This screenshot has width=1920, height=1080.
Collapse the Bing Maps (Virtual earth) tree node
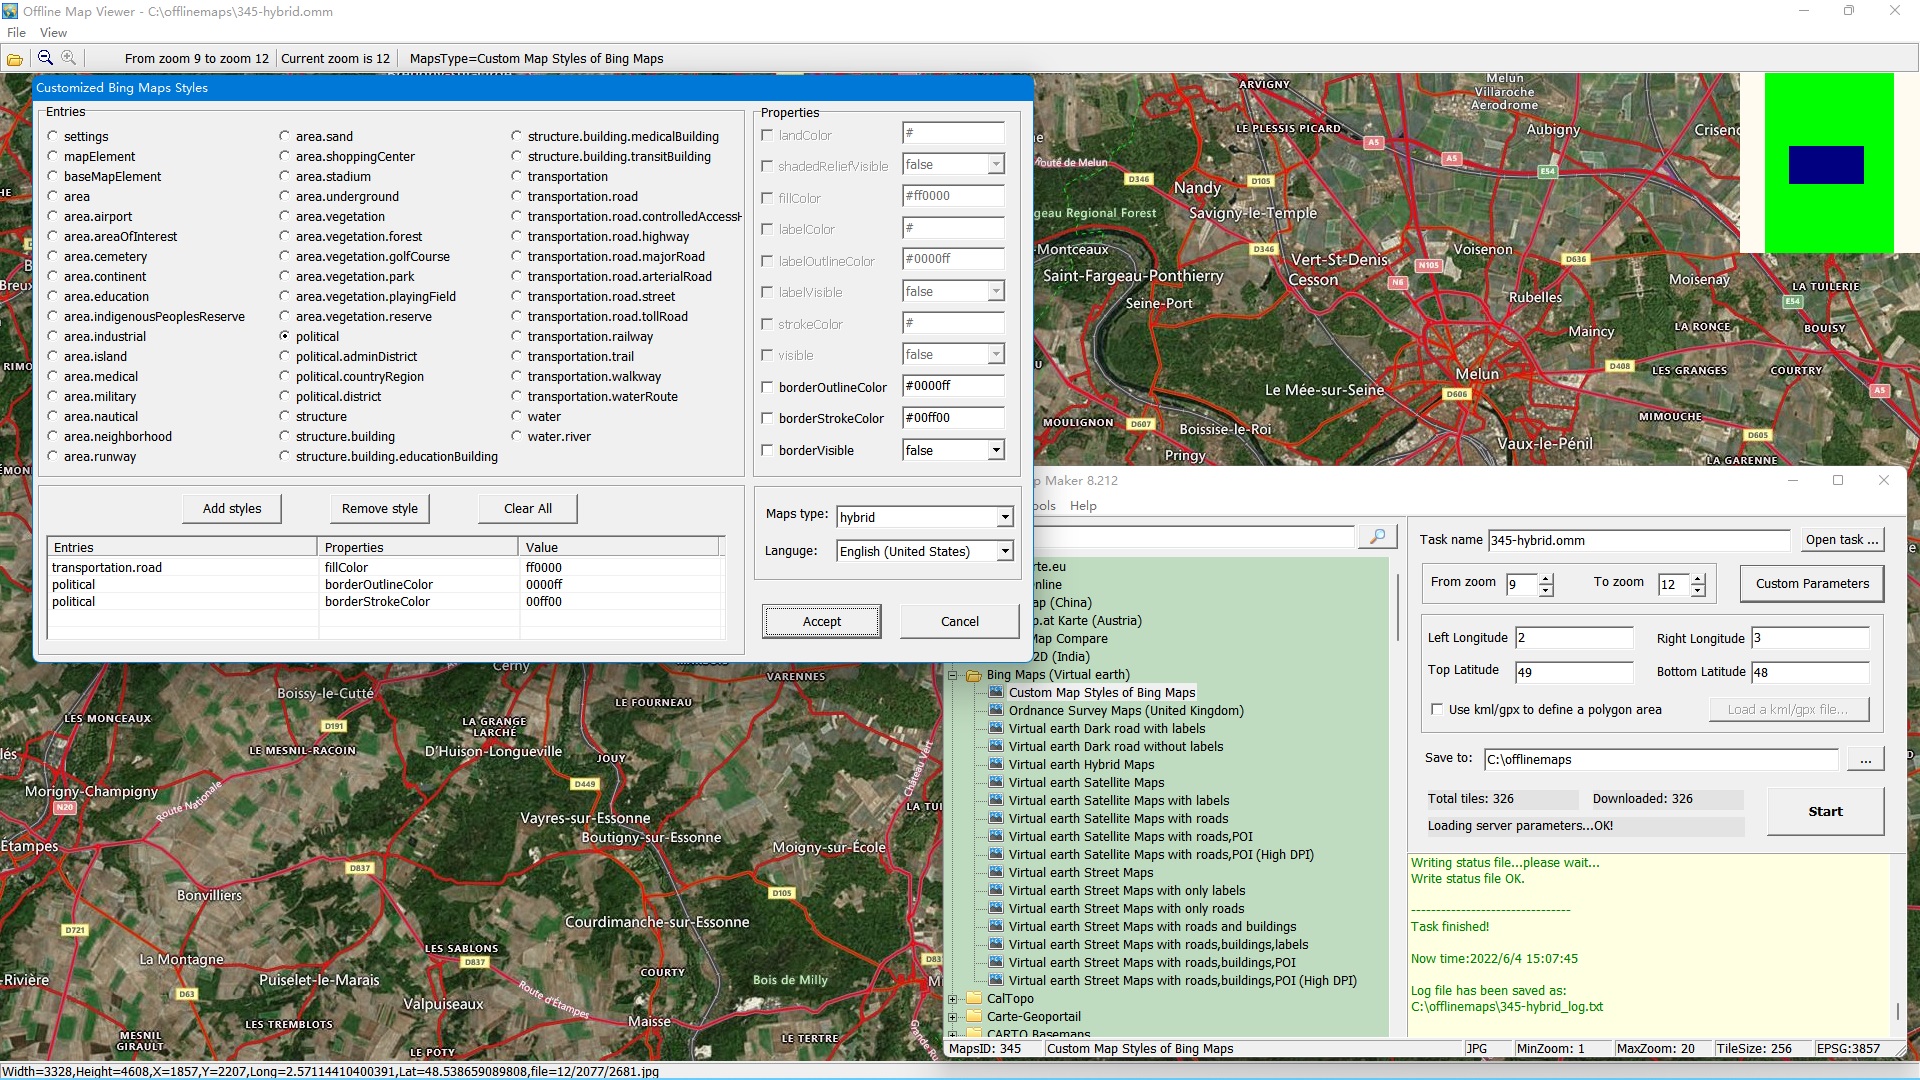[x=953, y=675]
